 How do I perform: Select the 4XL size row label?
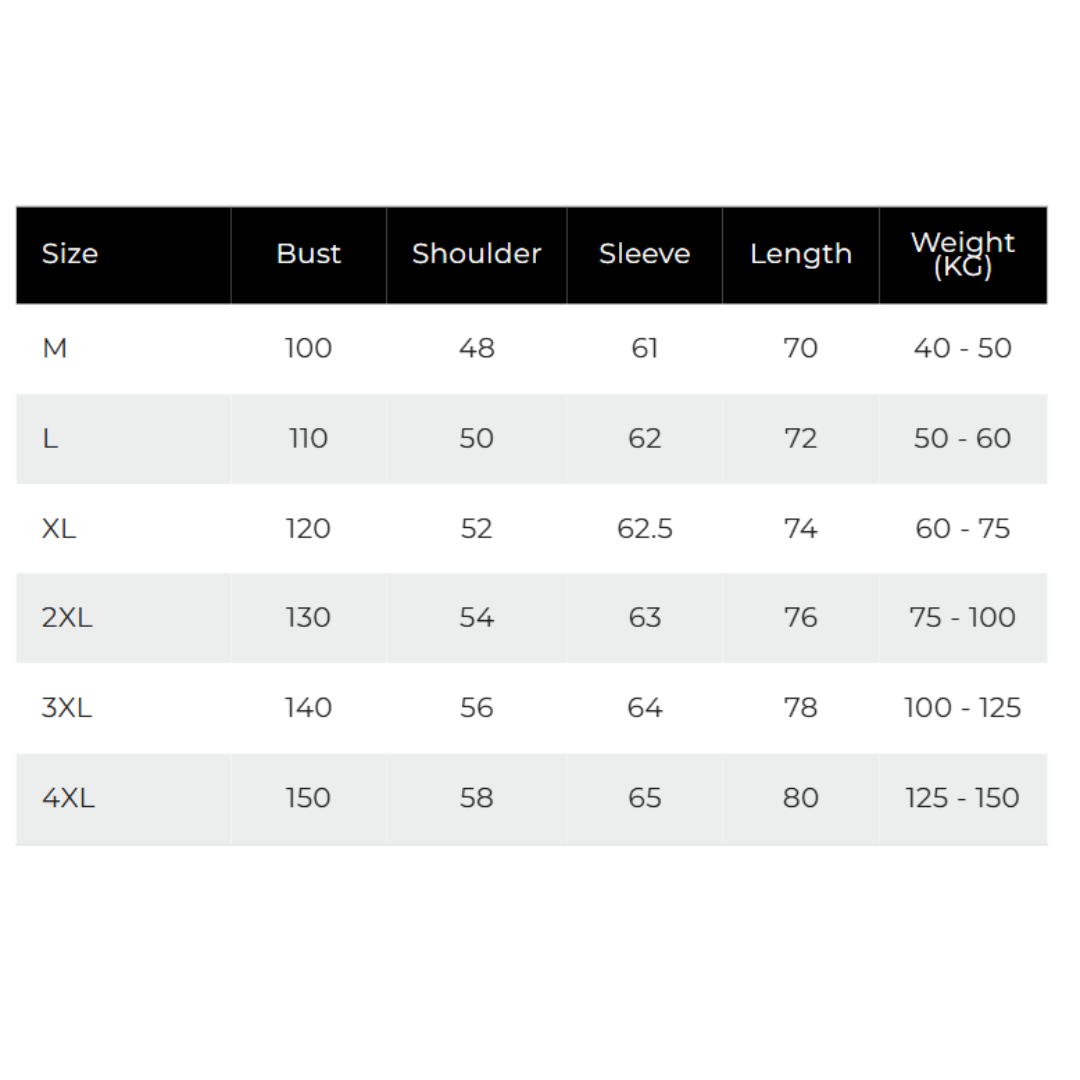point(68,798)
